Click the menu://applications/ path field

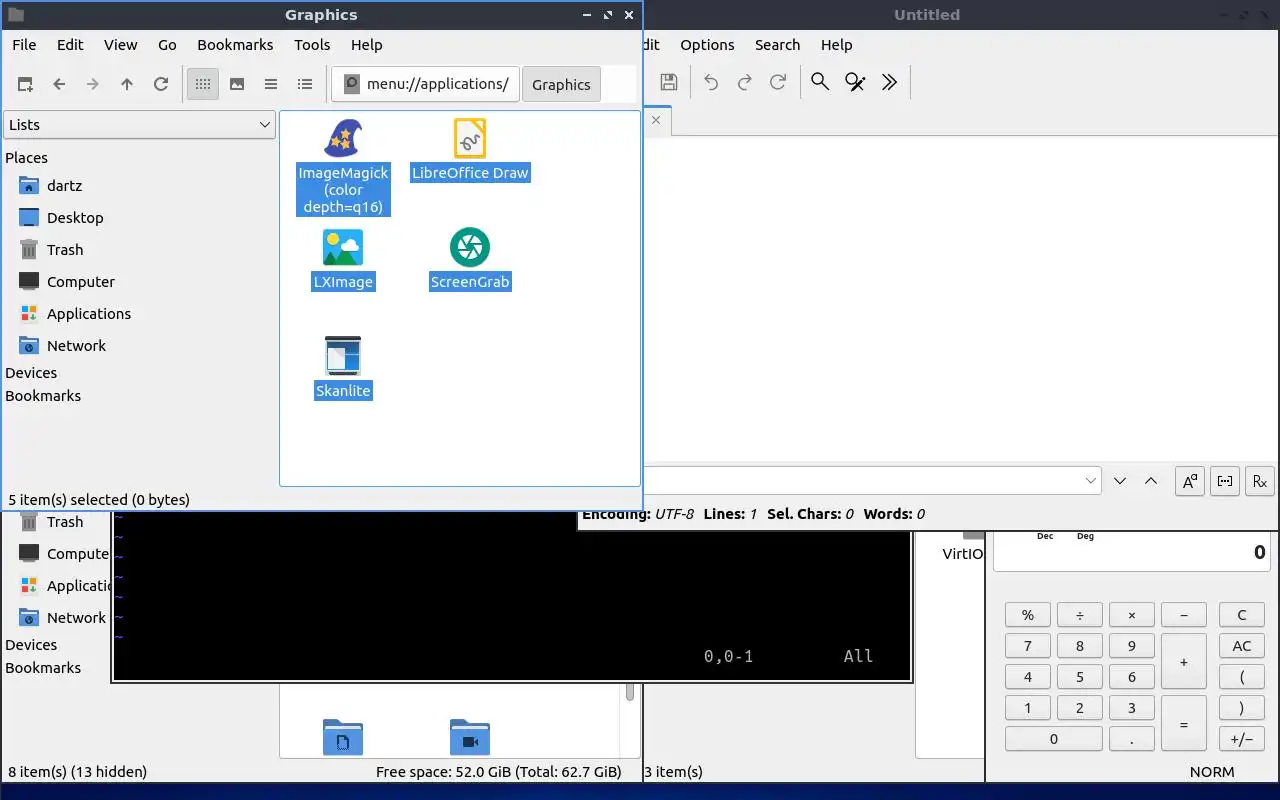(425, 84)
